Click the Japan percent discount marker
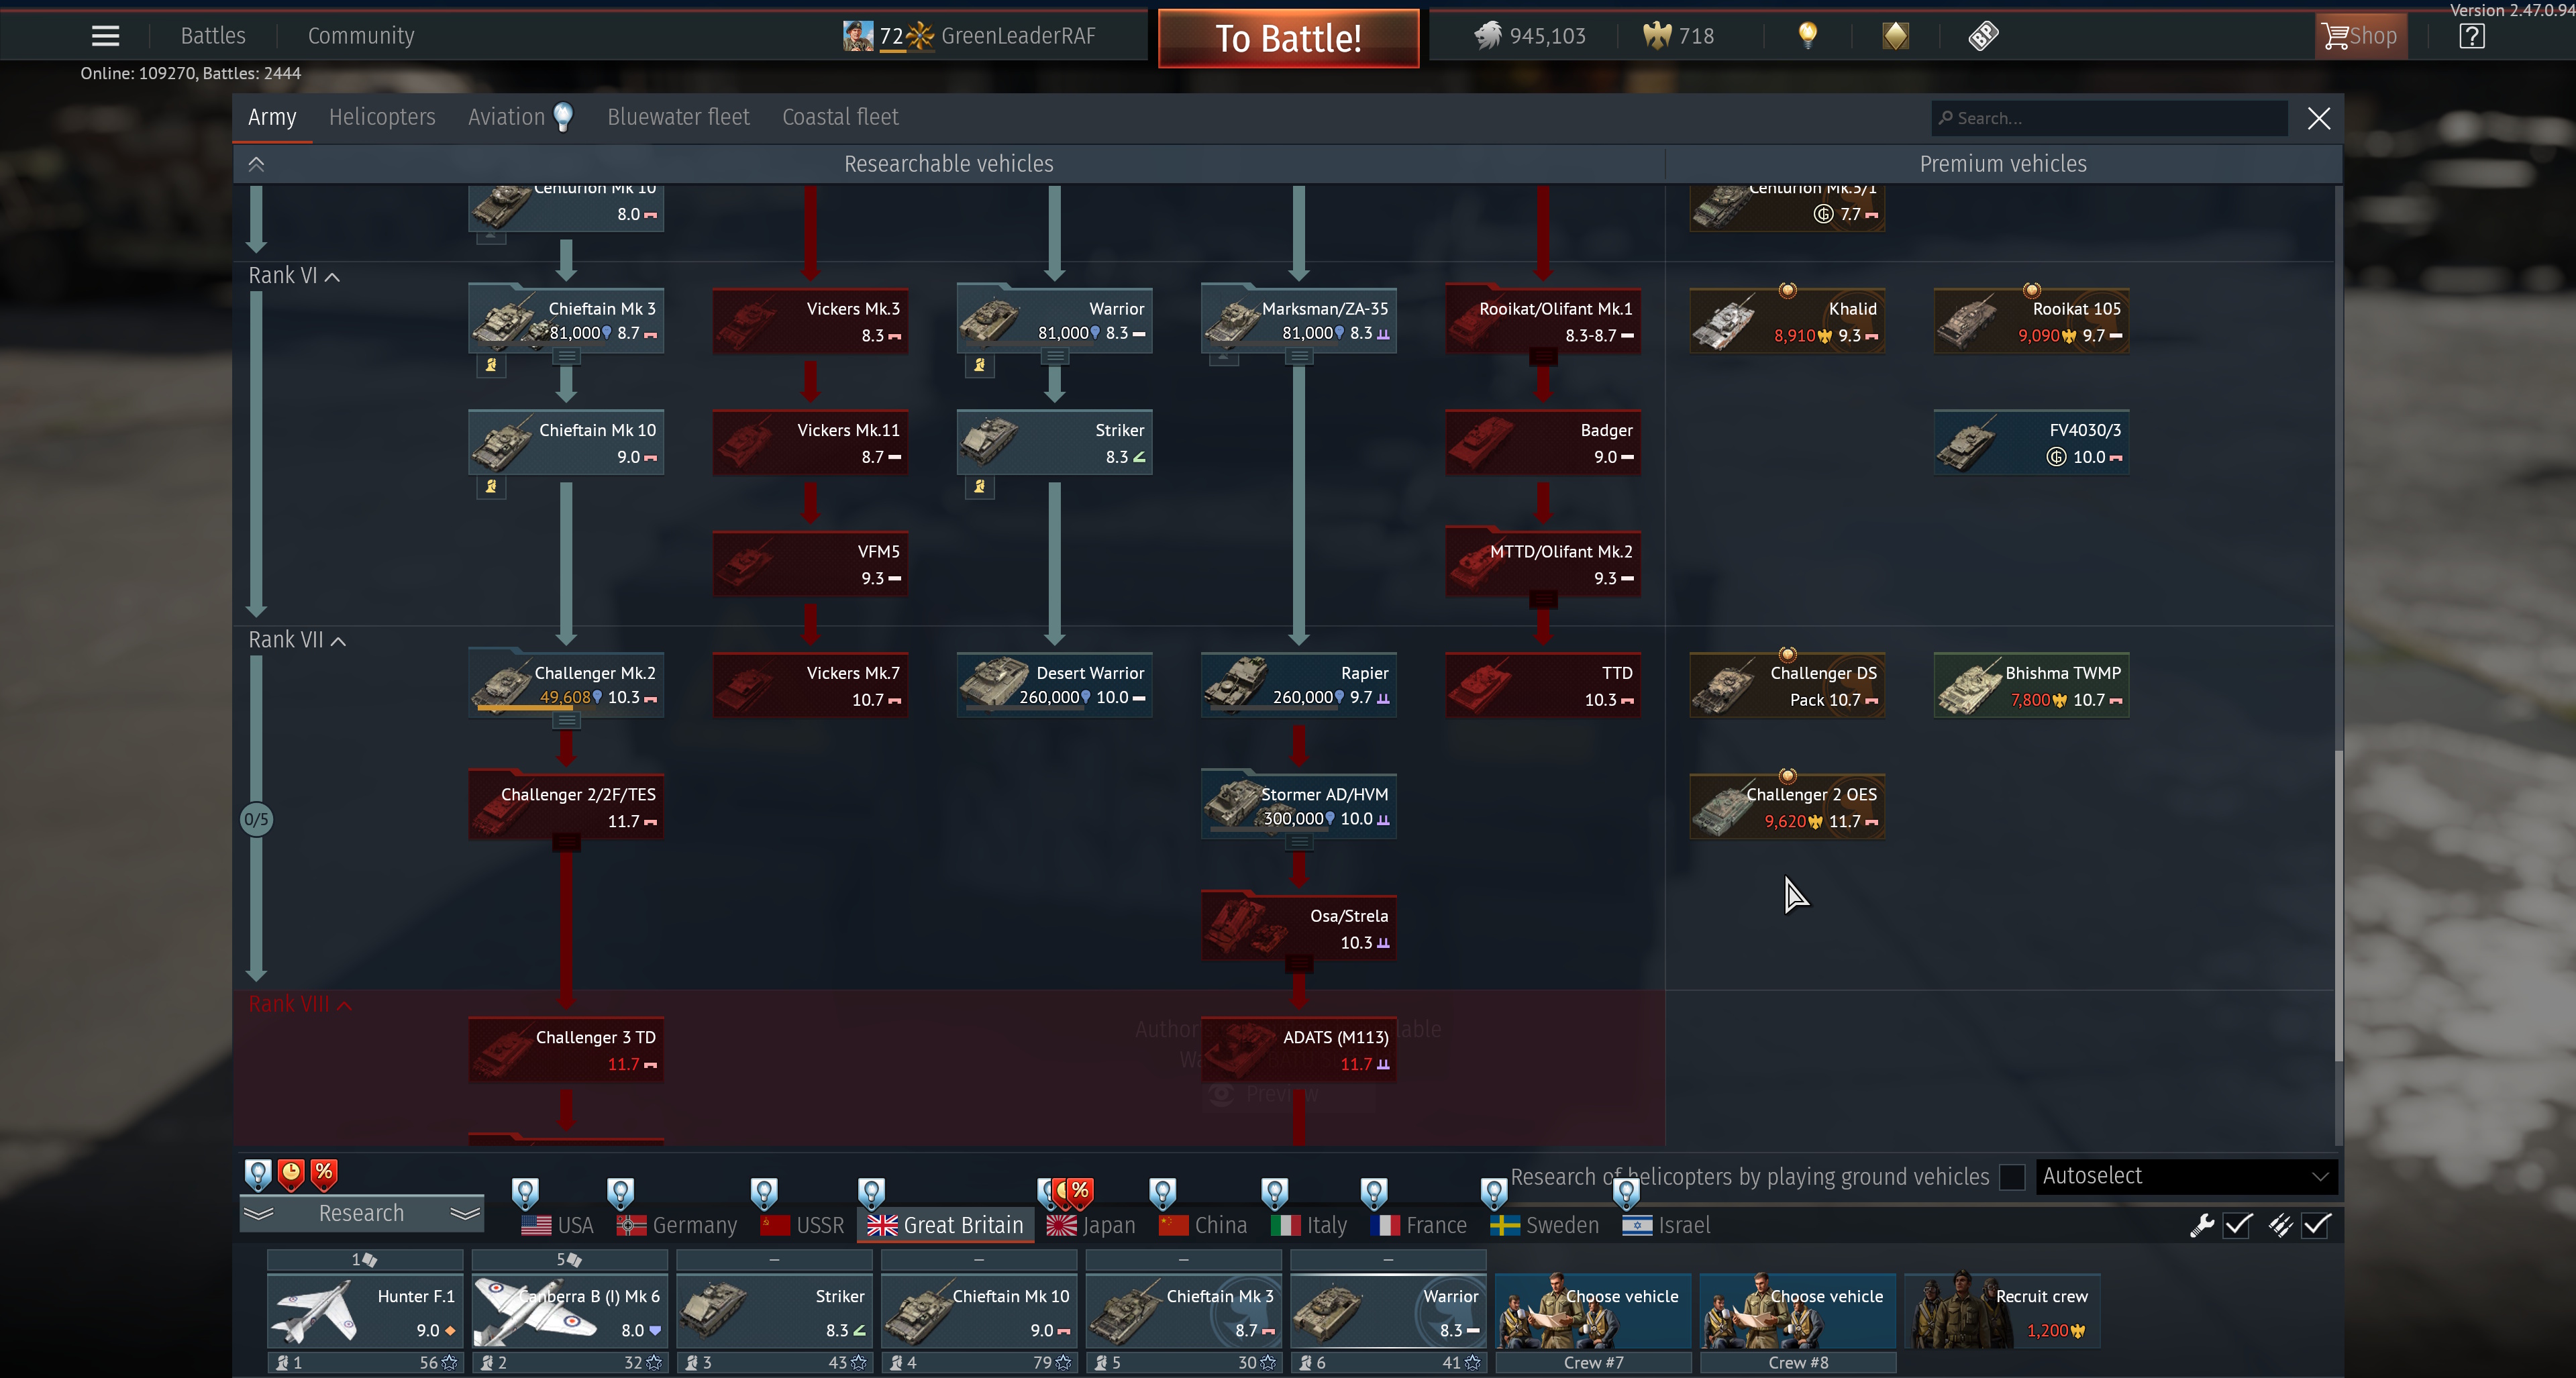Image resolution: width=2576 pixels, height=1378 pixels. pos(1080,1191)
